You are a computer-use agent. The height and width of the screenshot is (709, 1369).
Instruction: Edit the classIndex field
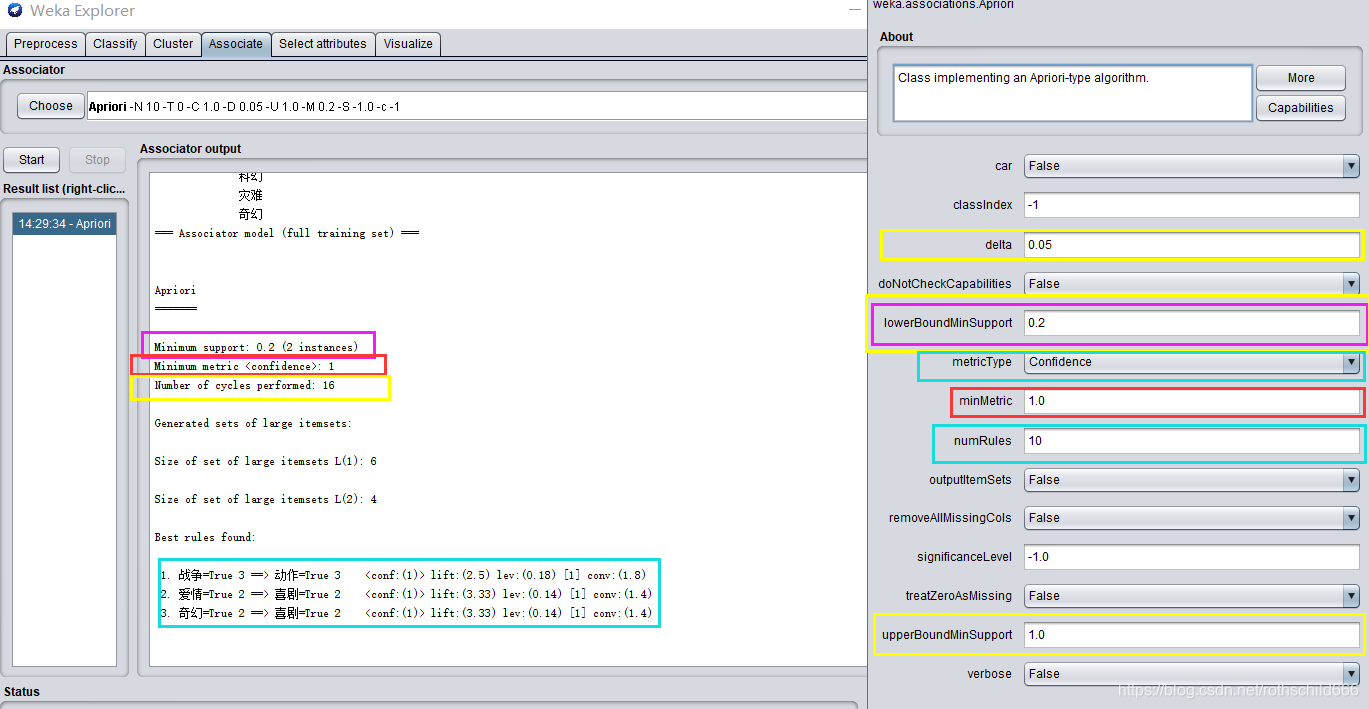tap(1192, 205)
